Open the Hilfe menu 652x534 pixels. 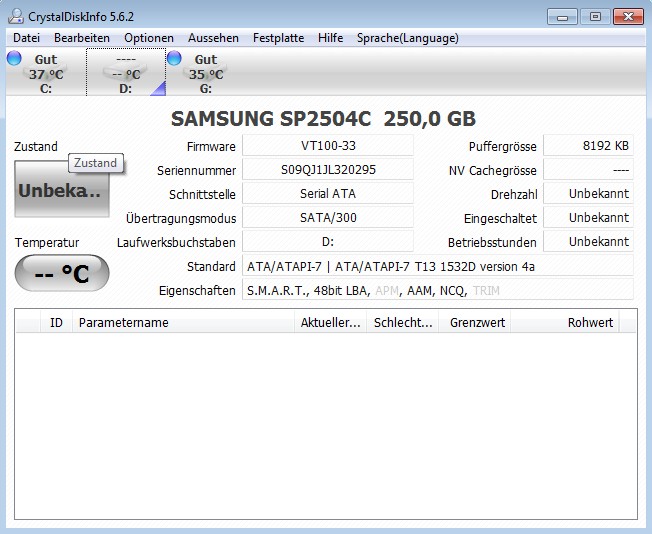pos(331,38)
